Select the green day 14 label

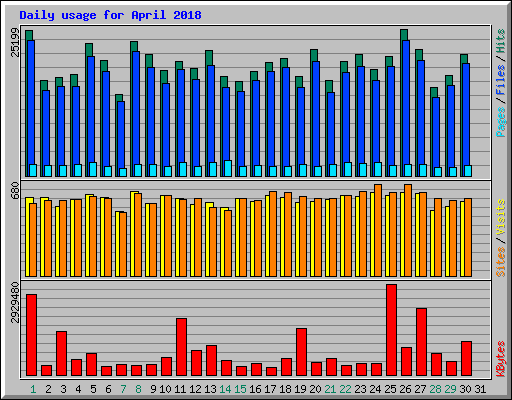tap(225, 389)
